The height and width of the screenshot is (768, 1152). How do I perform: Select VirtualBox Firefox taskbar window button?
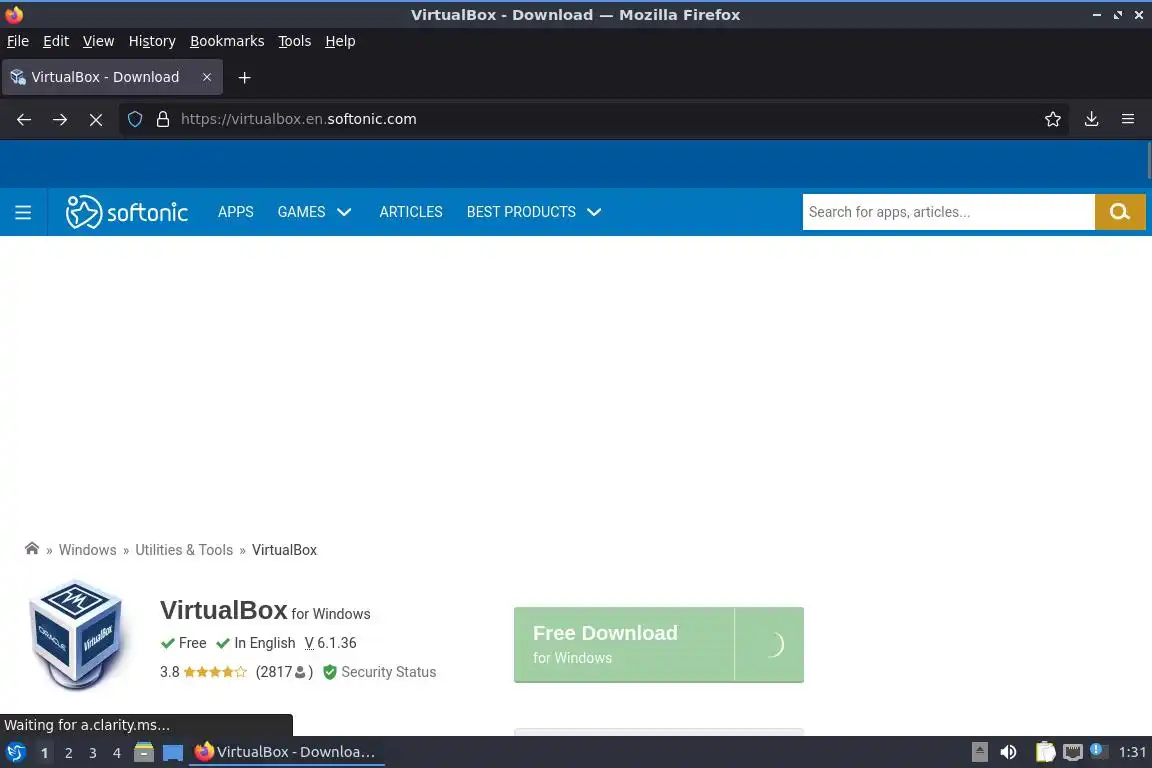287,752
